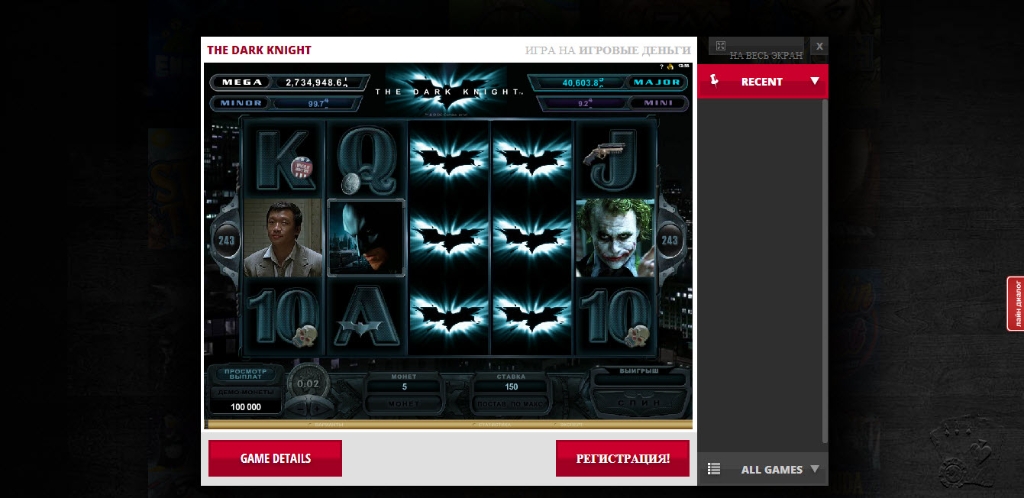Click НА ВЕСЬ ЭКРАН fullscreen link

click(x=766, y=55)
